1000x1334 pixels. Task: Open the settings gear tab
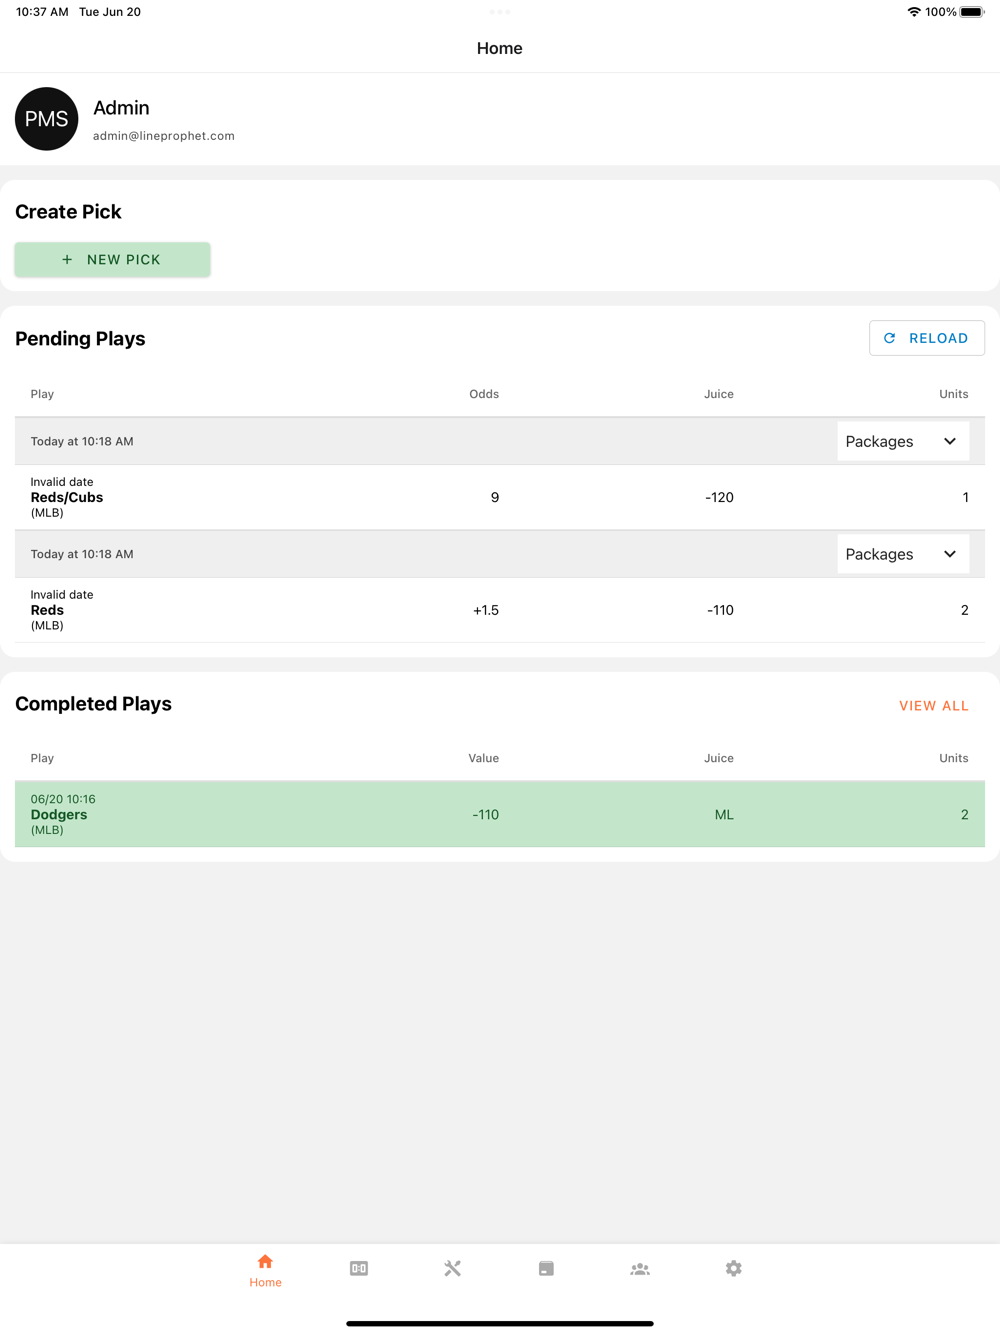click(734, 1268)
